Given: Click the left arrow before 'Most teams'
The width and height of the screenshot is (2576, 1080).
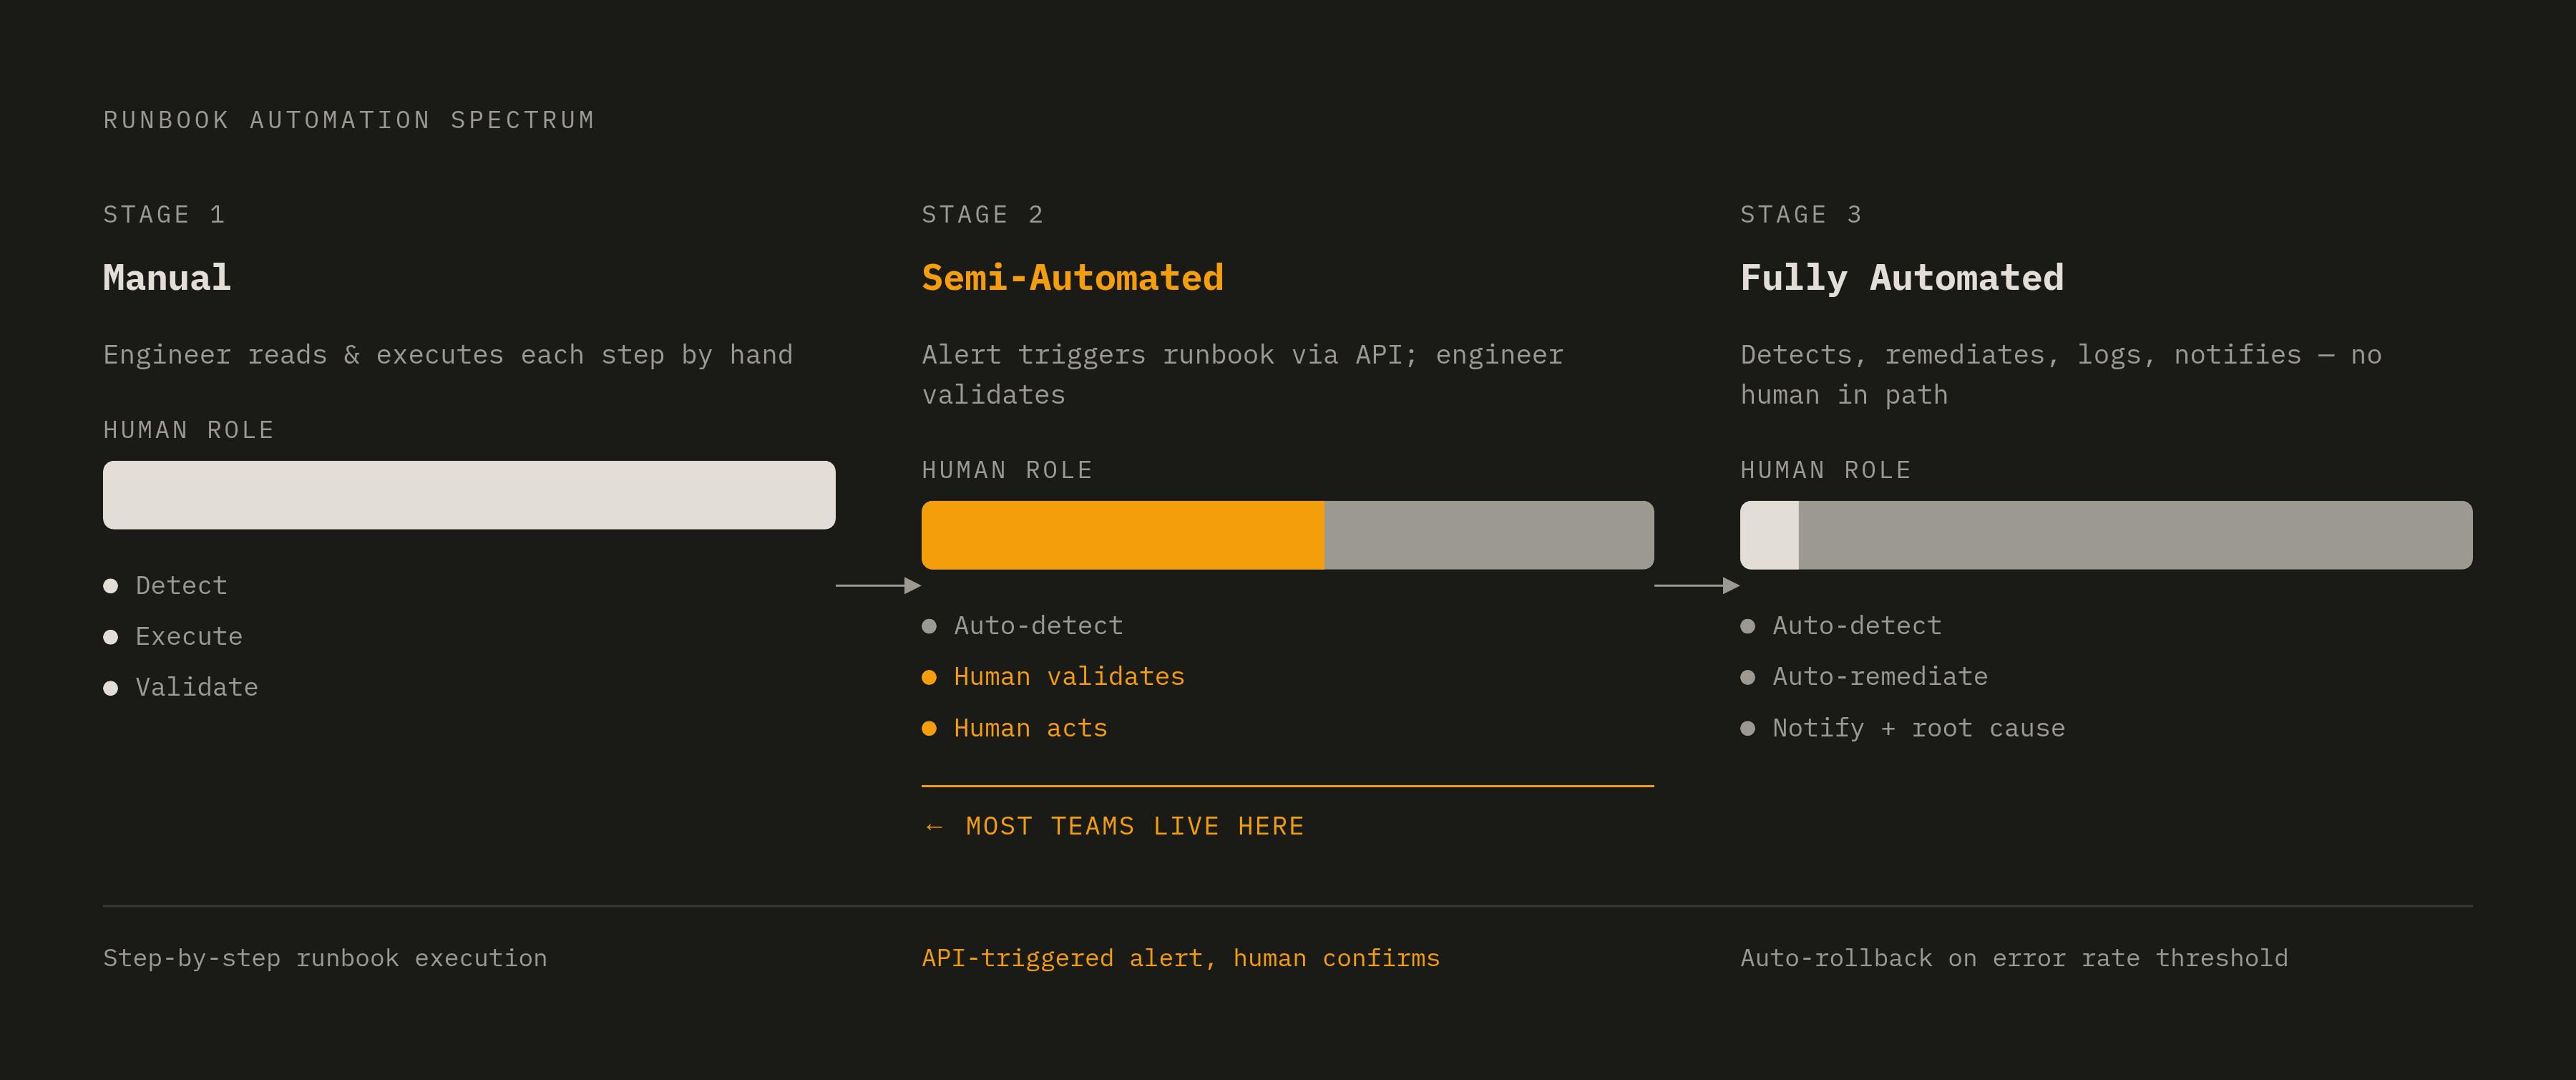Looking at the screenshot, I should 934,827.
